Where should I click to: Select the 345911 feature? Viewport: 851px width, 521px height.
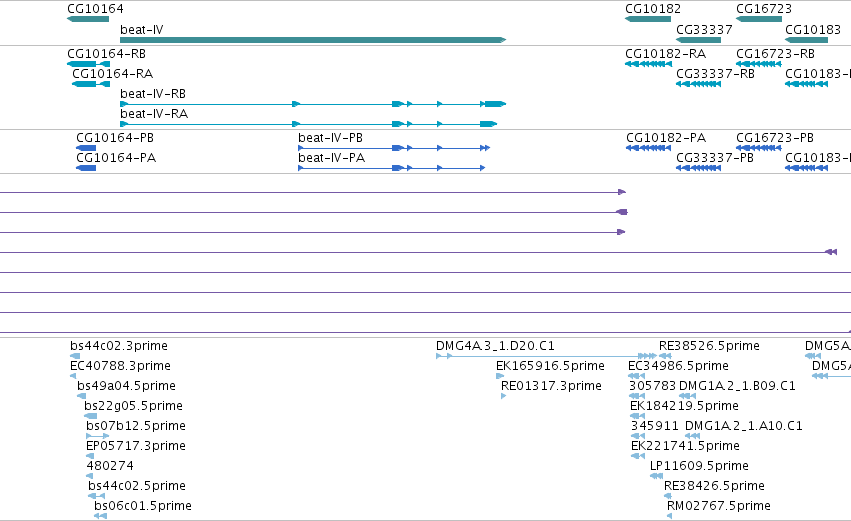638,436
